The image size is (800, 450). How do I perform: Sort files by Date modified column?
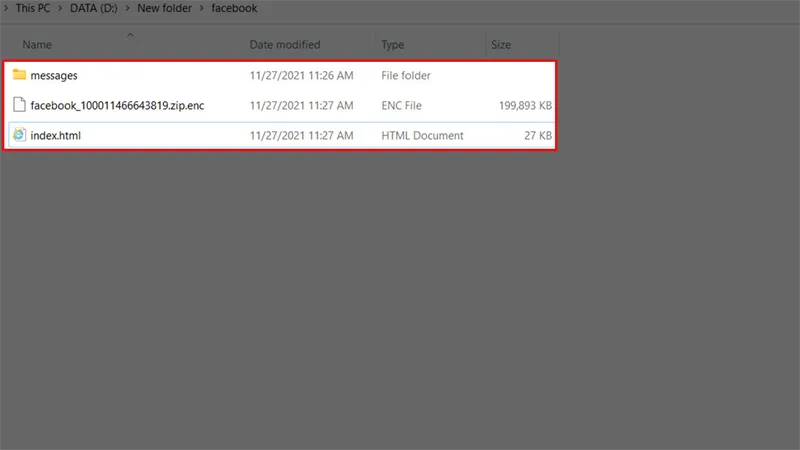(x=285, y=45)
